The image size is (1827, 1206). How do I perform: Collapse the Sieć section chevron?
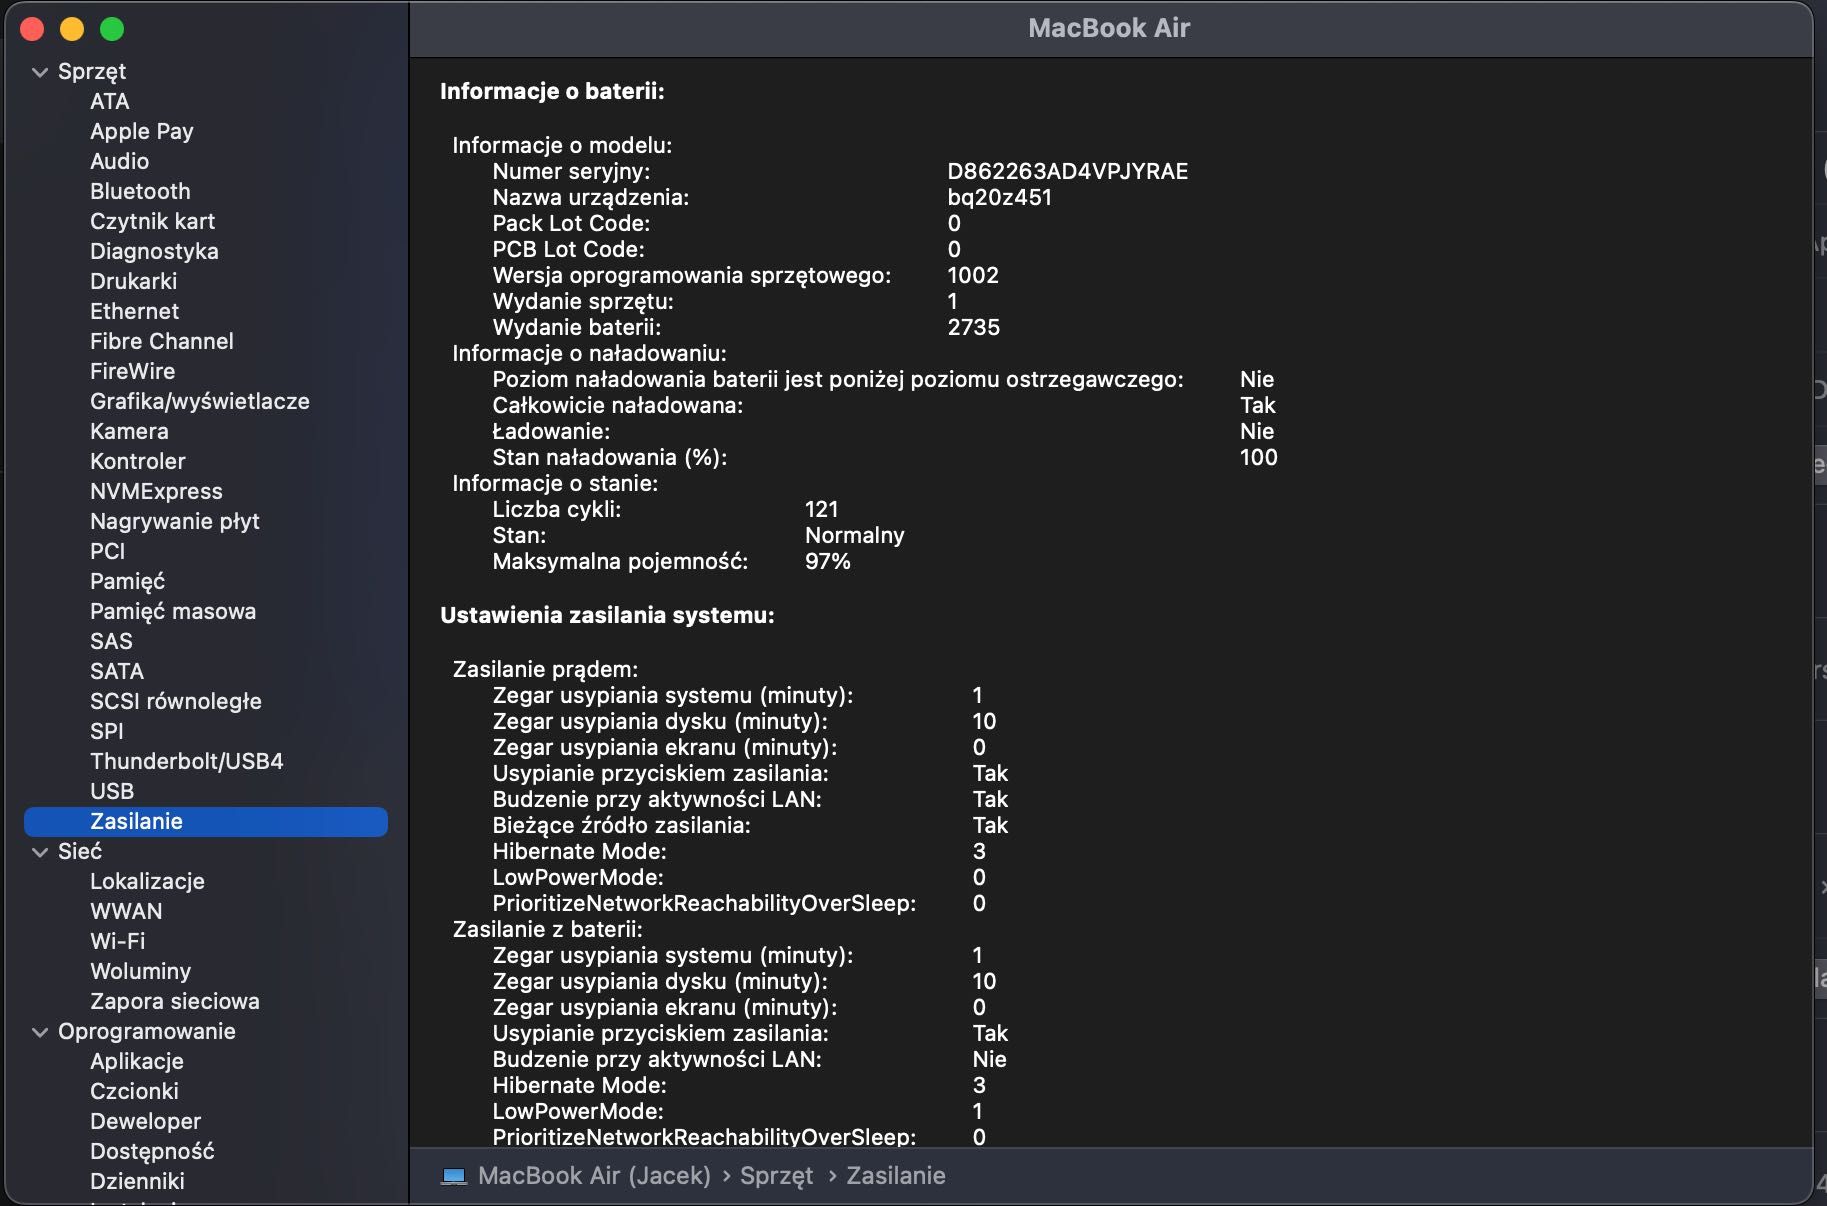(x=40, y=852)
